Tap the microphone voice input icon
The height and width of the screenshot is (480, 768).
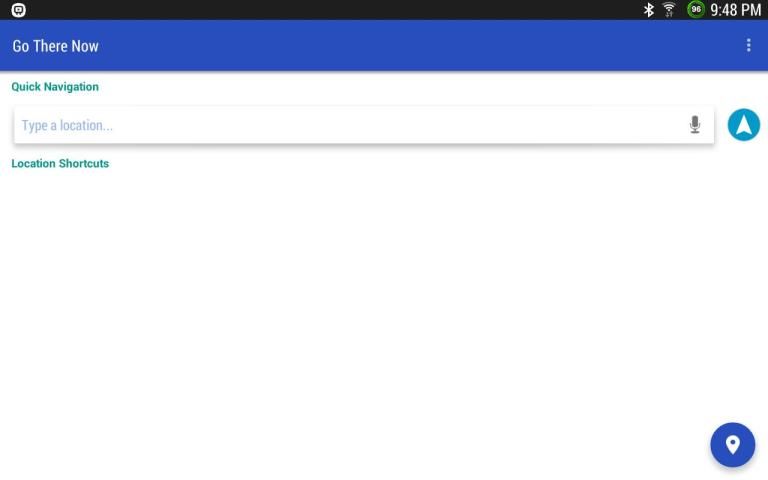(695, 125)
